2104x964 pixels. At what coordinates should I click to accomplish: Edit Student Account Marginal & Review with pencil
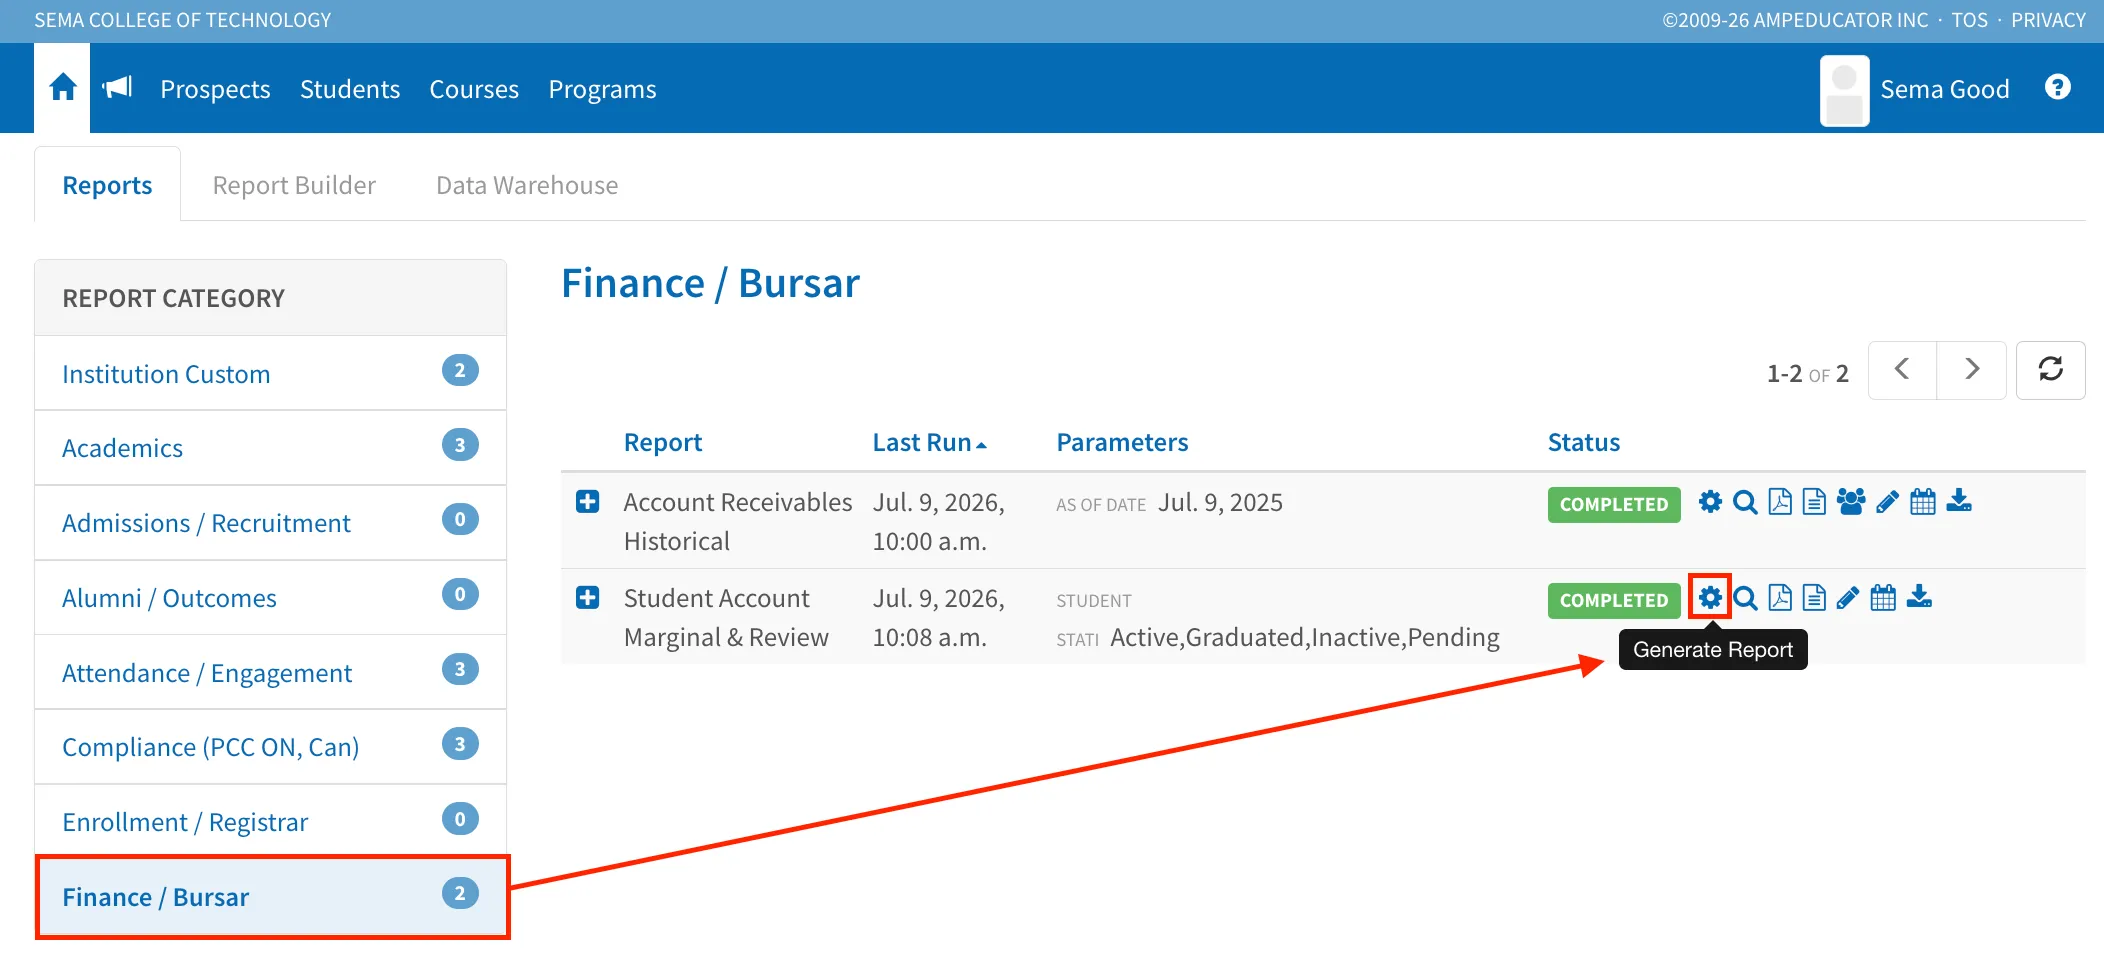pos(1848,597)
